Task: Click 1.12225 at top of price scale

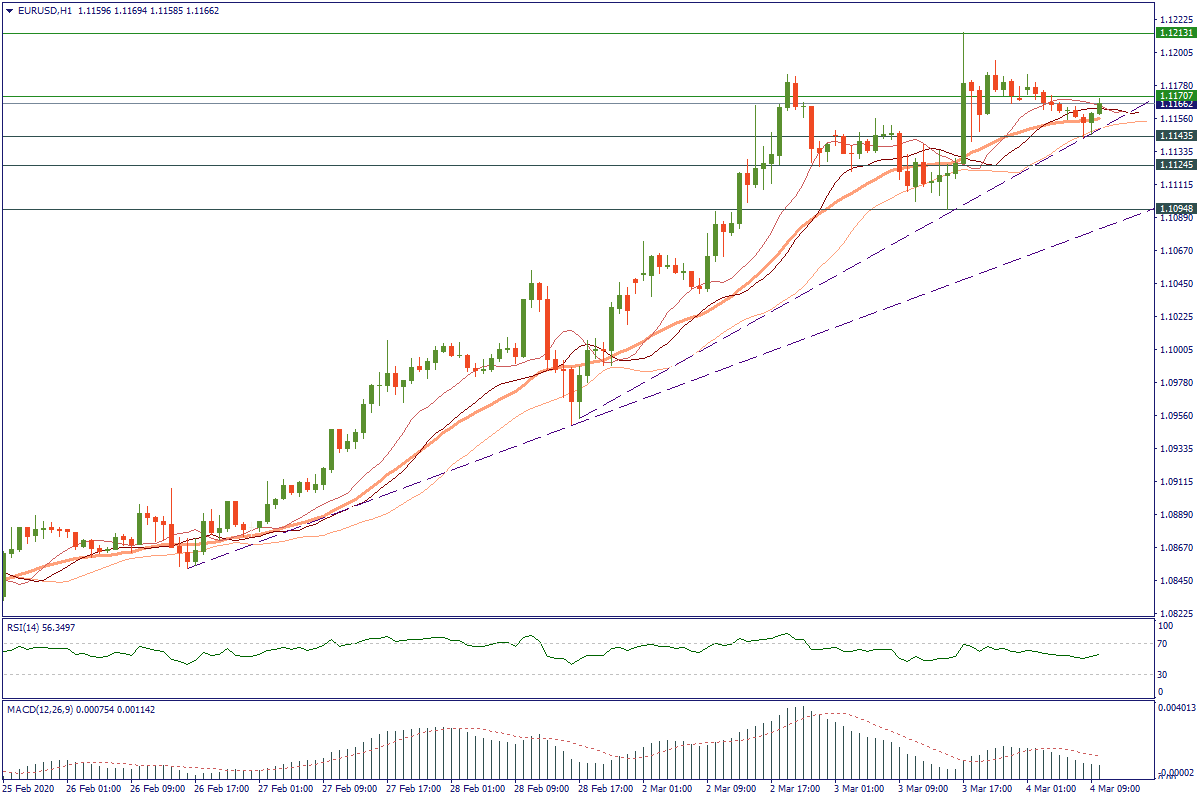Action: click(1175, 20)
